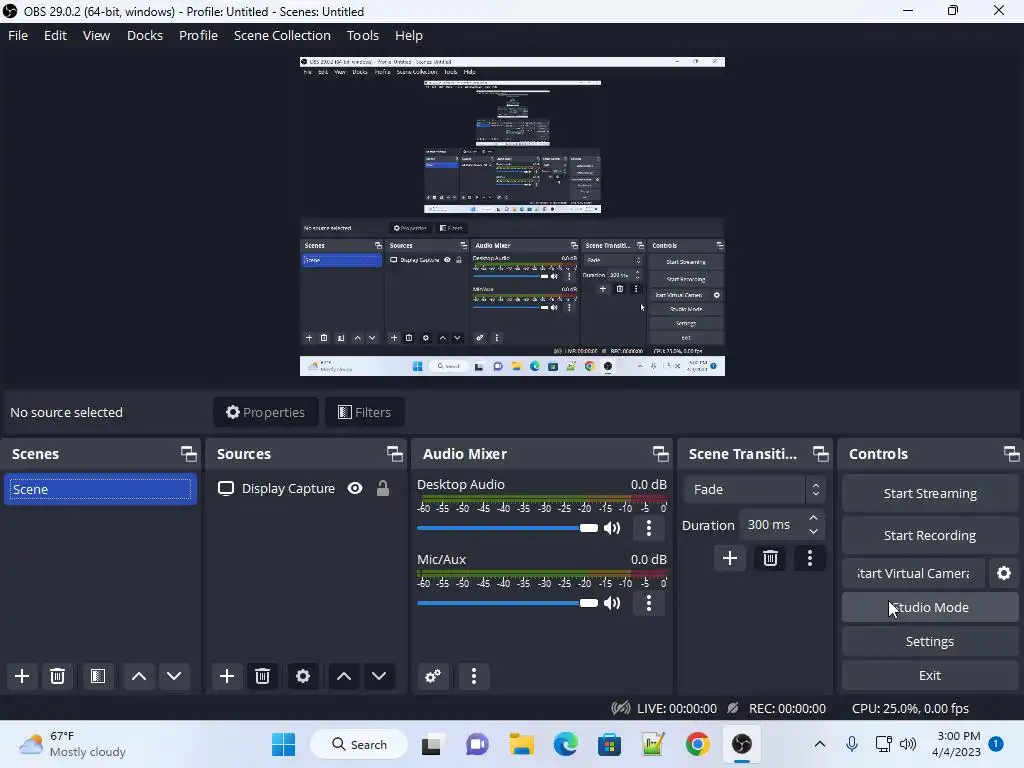This screenshot has width=1024, height=768.
Task: Click the Filters button
Action: click(x=364, y=412)
